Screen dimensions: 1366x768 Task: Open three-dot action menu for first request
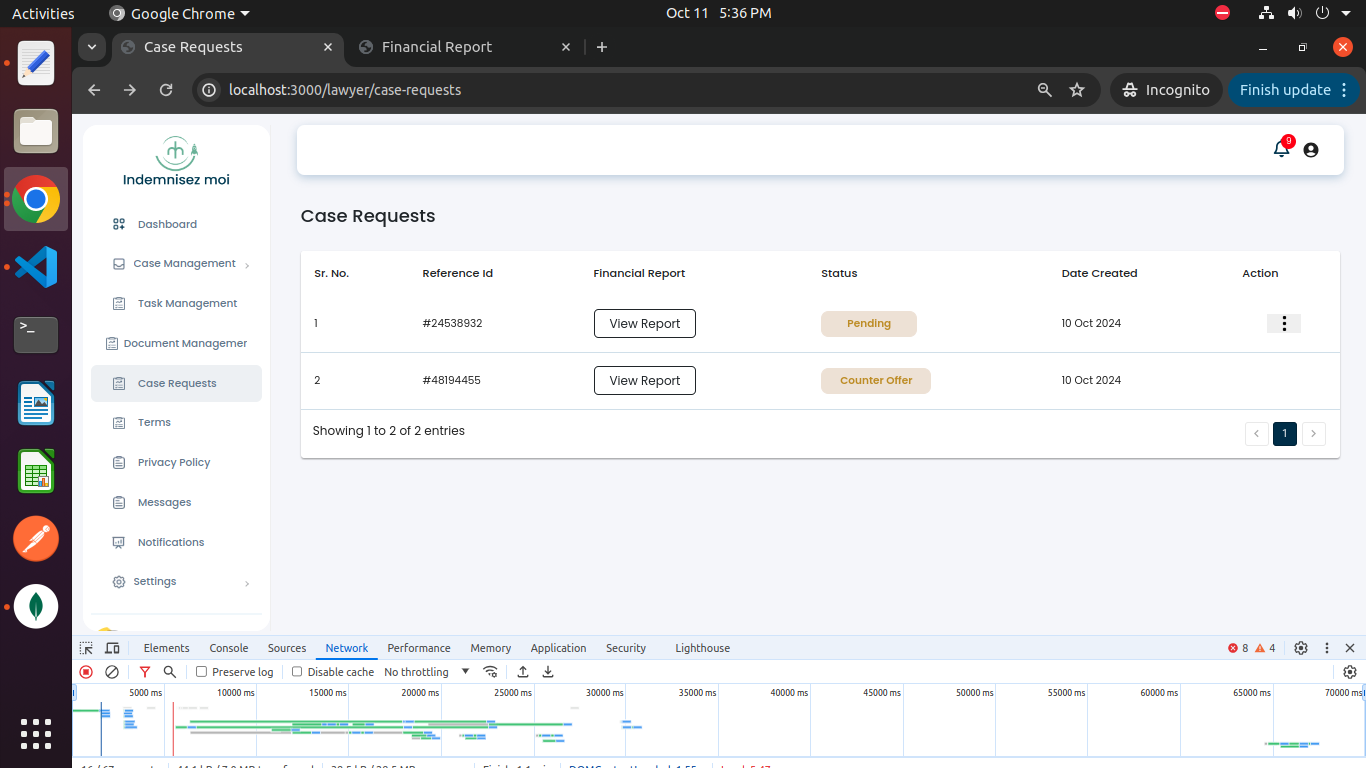pos(1284,323)
